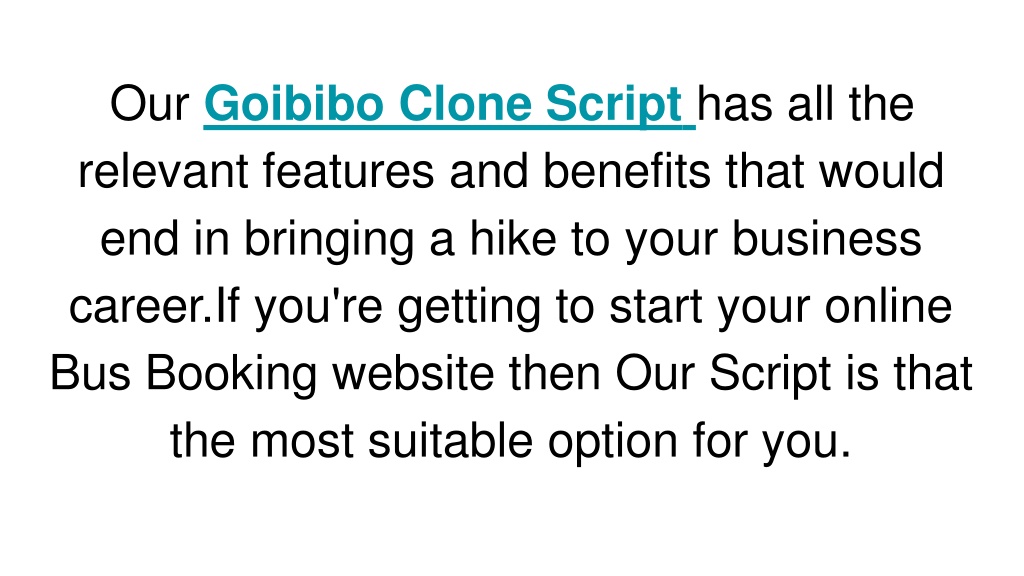The height and width of the screenshot is (576, 1024).
Task: Click the word "option" in the last line
Action: pos(613,441)
